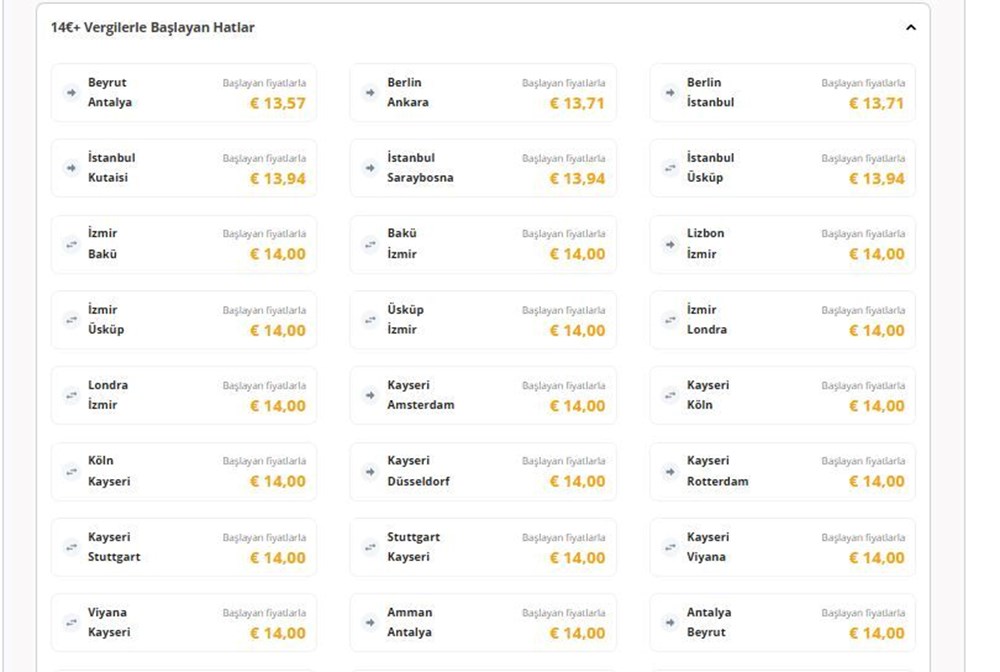Click the arrow icon beside Kayseri–Rotterdam route
This screenshot has width=1000, height=672.
(x=670, y=471)
